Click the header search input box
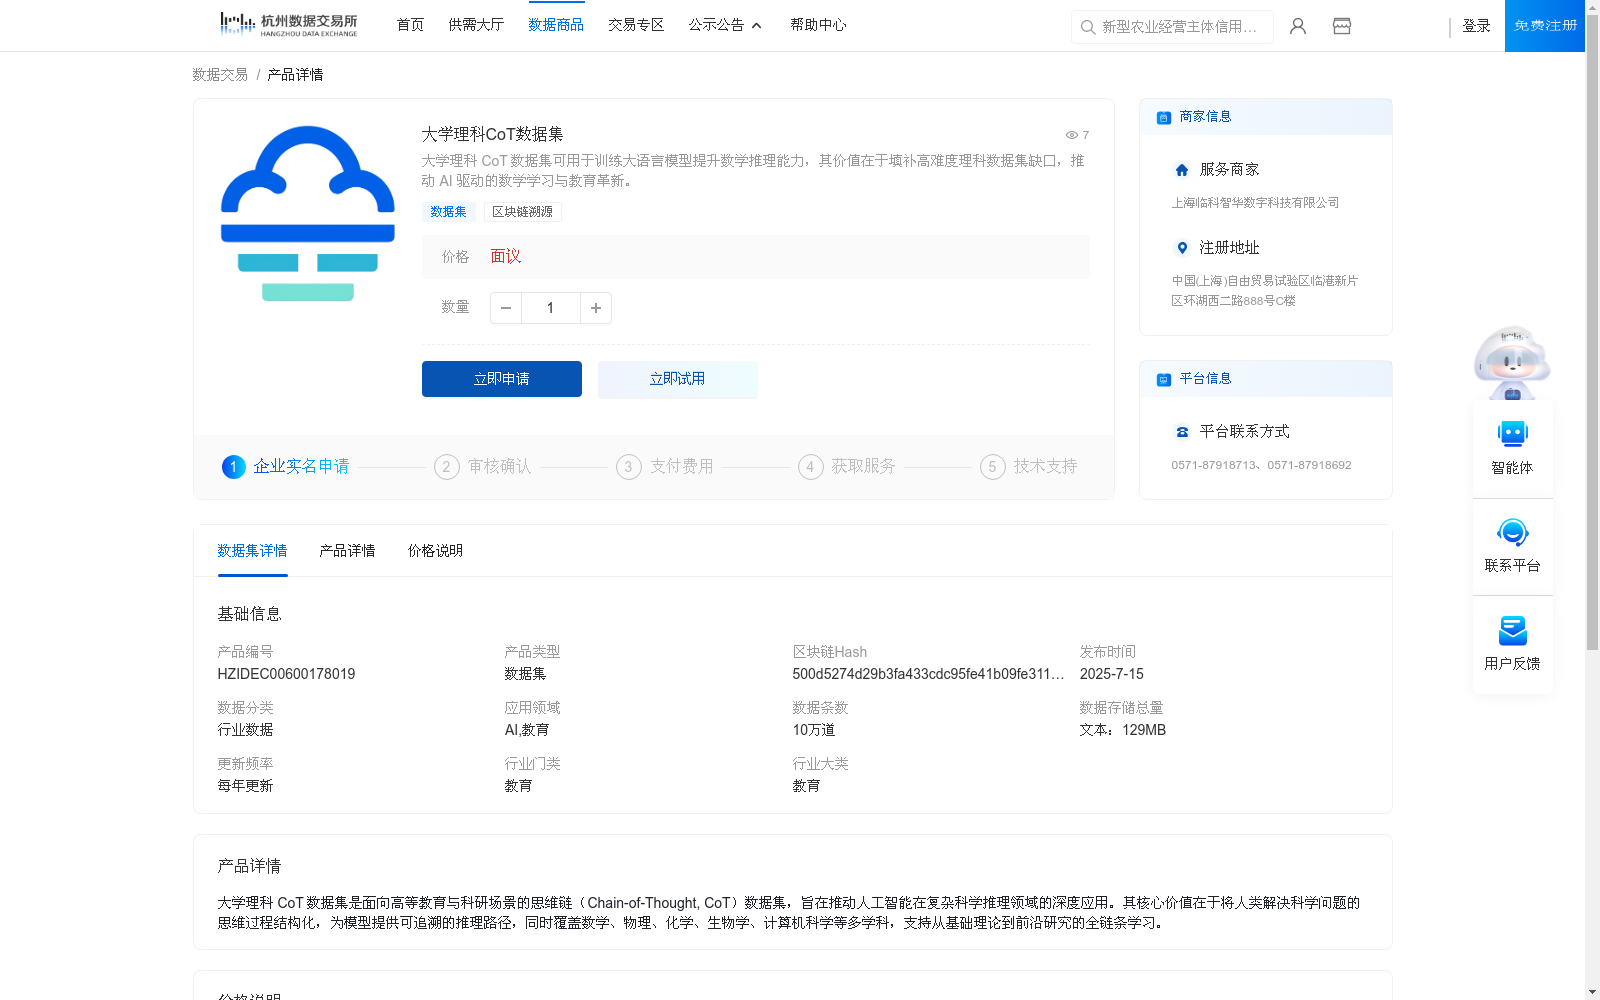 pyautogui.click(x=1172, y=27)
